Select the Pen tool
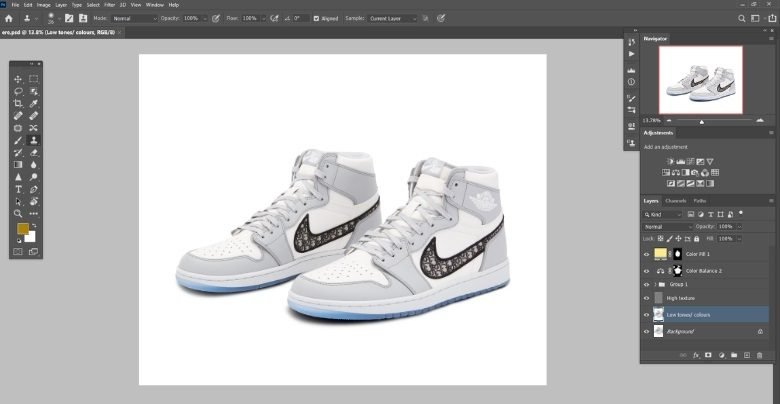 pyautogui.click(x=33, y=189)
